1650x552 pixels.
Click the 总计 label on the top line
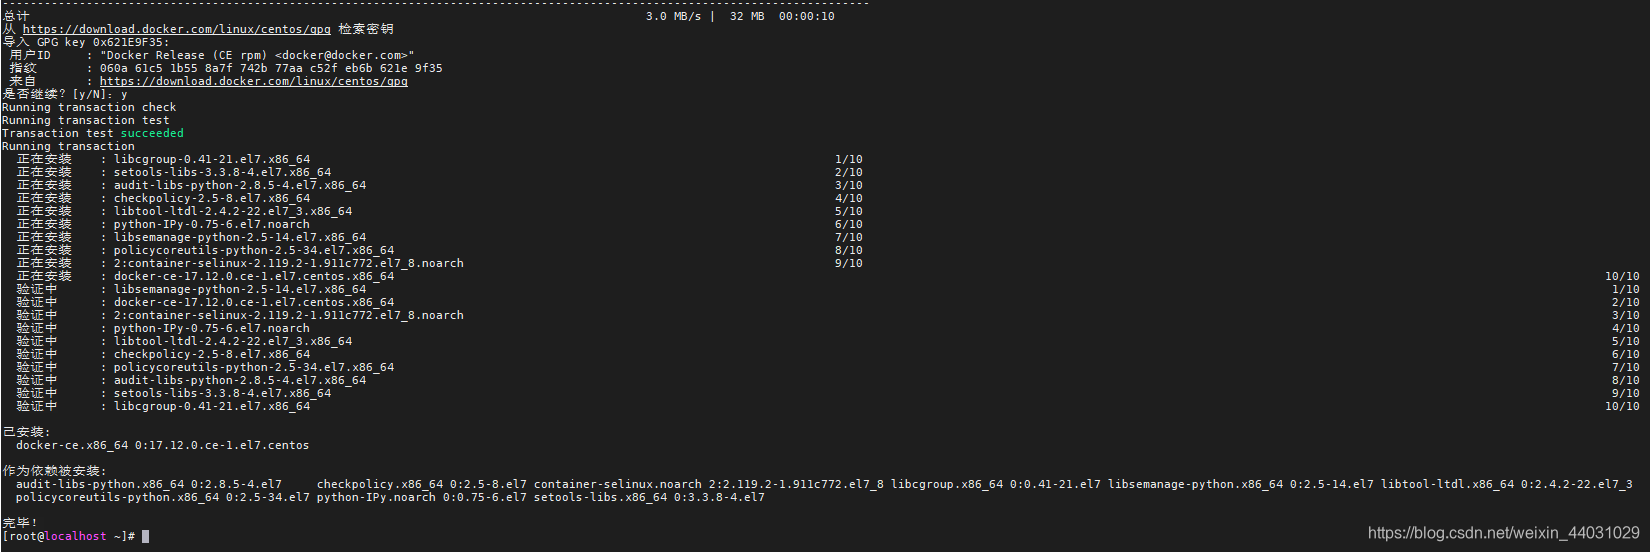coord(16,16)
